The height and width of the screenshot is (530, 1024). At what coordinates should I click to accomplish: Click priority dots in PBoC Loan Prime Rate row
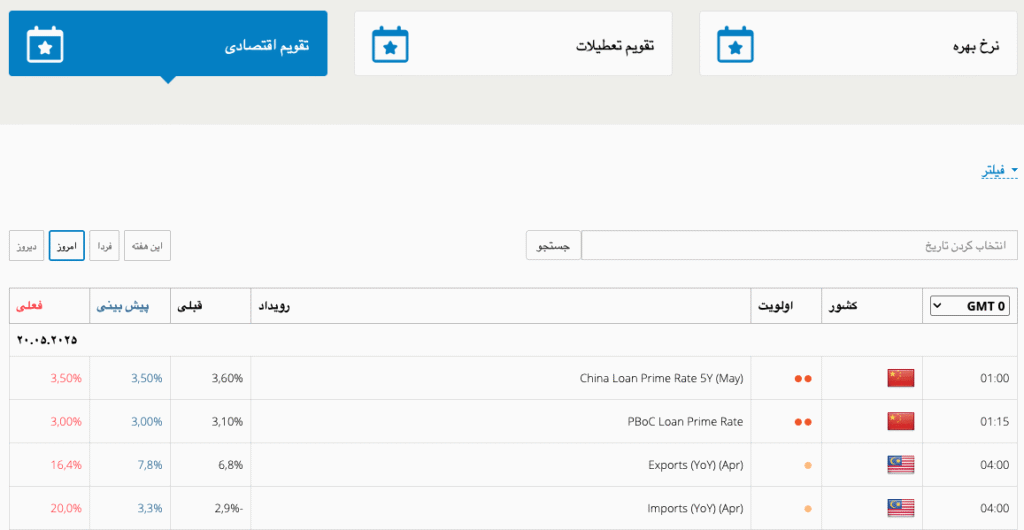803,422
